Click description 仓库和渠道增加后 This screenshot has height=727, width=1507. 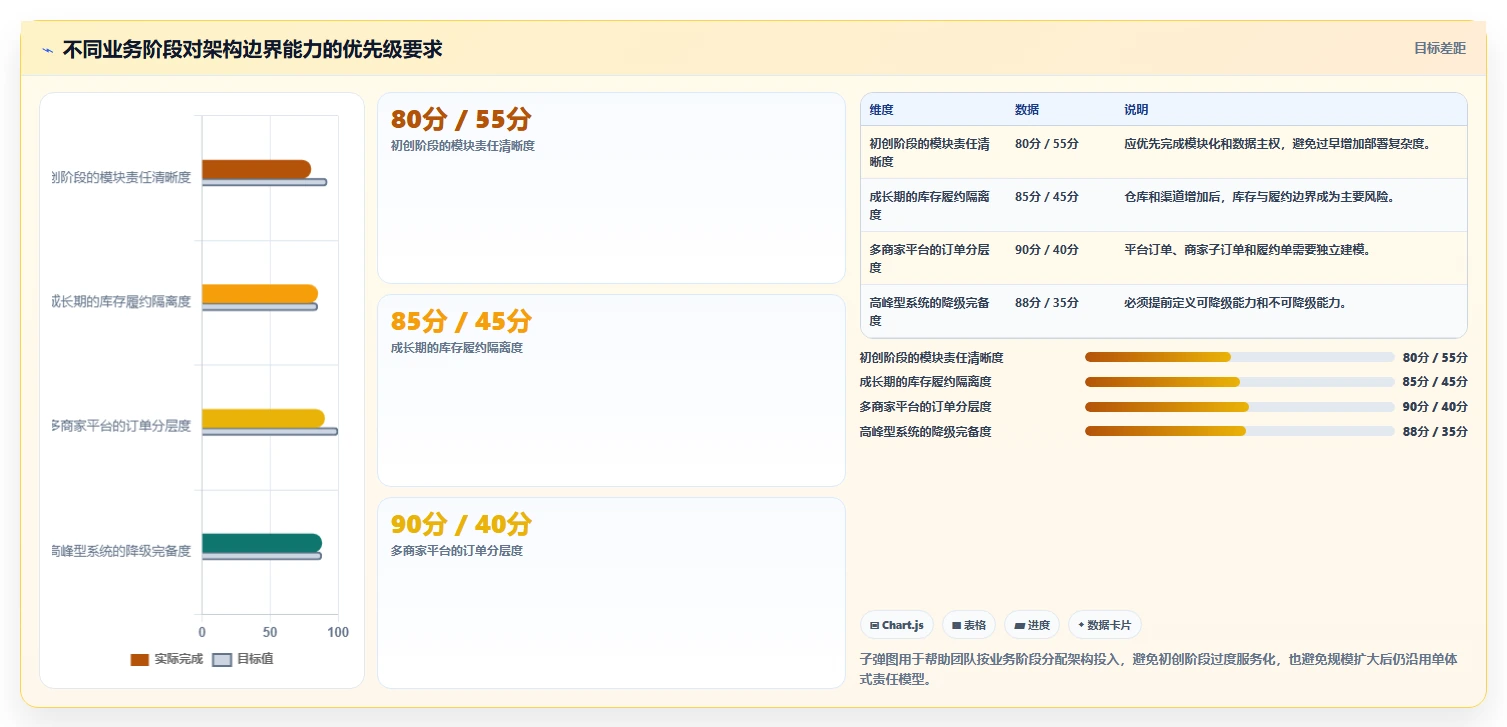point(1258,197)
